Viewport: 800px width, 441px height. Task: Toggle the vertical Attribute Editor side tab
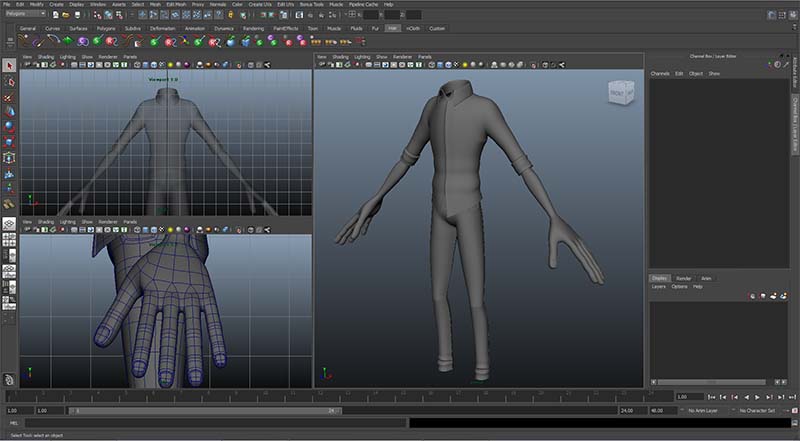click(x=795, y=72)
